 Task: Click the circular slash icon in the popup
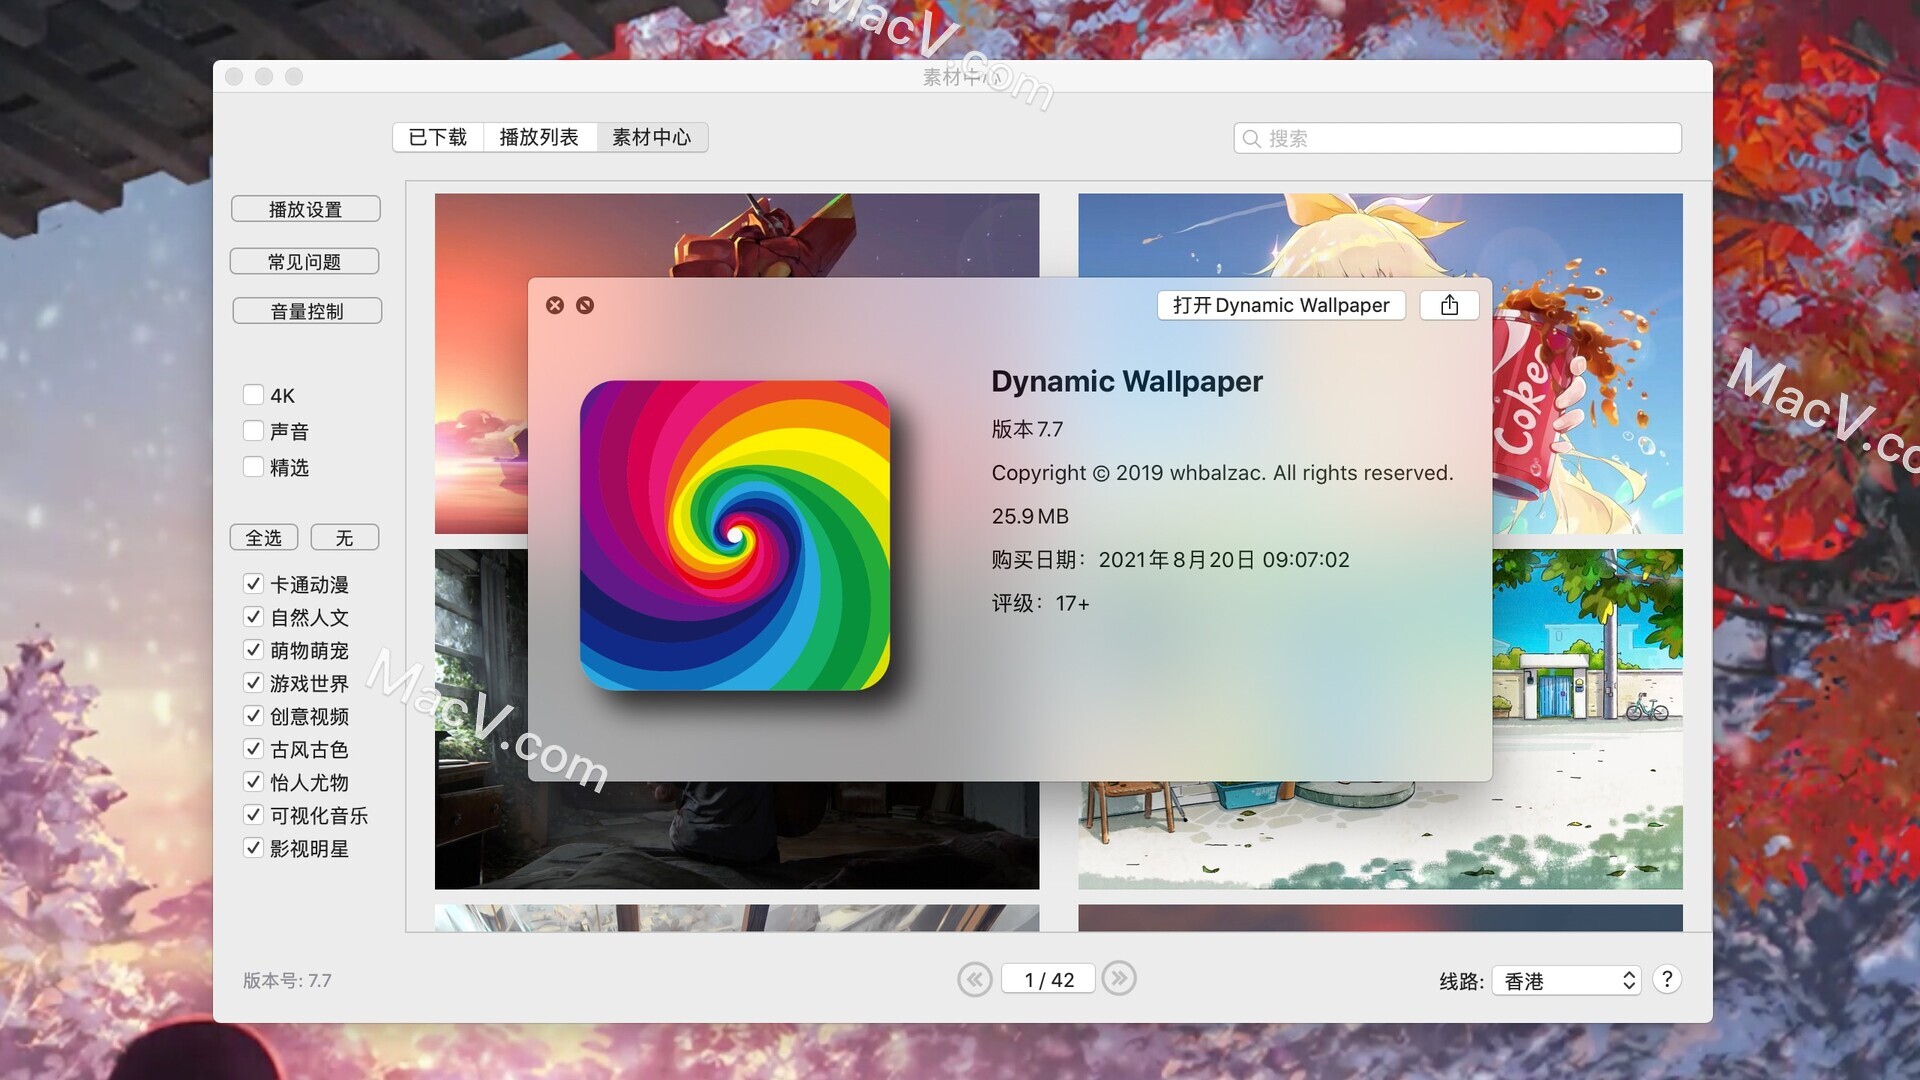pos(585,305)
